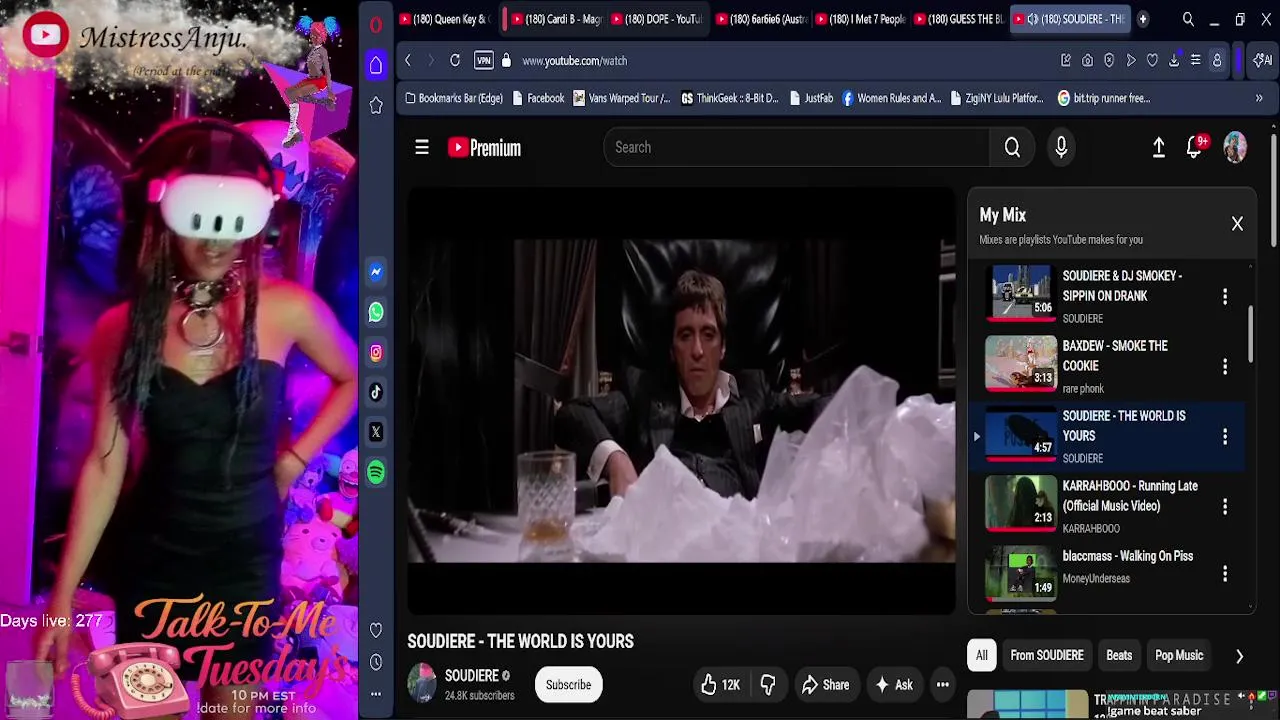Viewport: 1280px width, 720px height.
Task: Add page to bookmarks with heart icon
Action: tap(1152, 61)
